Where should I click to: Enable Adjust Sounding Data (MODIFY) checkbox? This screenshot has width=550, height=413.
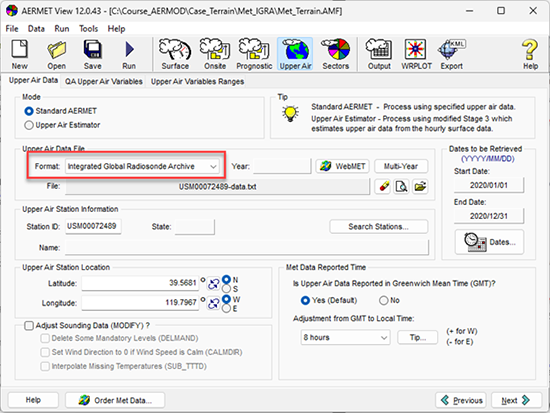pyautogui.click(x=29, y=326)
